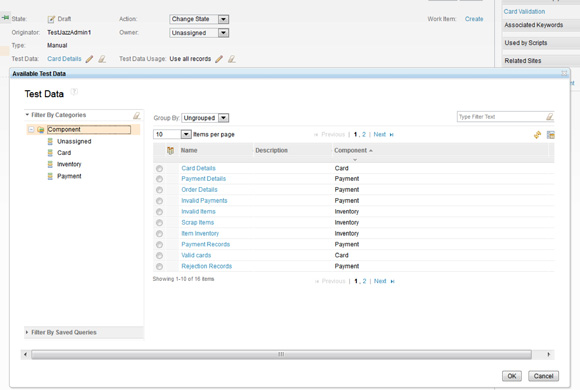Image resolution: width=580 pixels, height=390 pixels.
Task: Click the Component folder icon in tree
Action: [41, 130]
